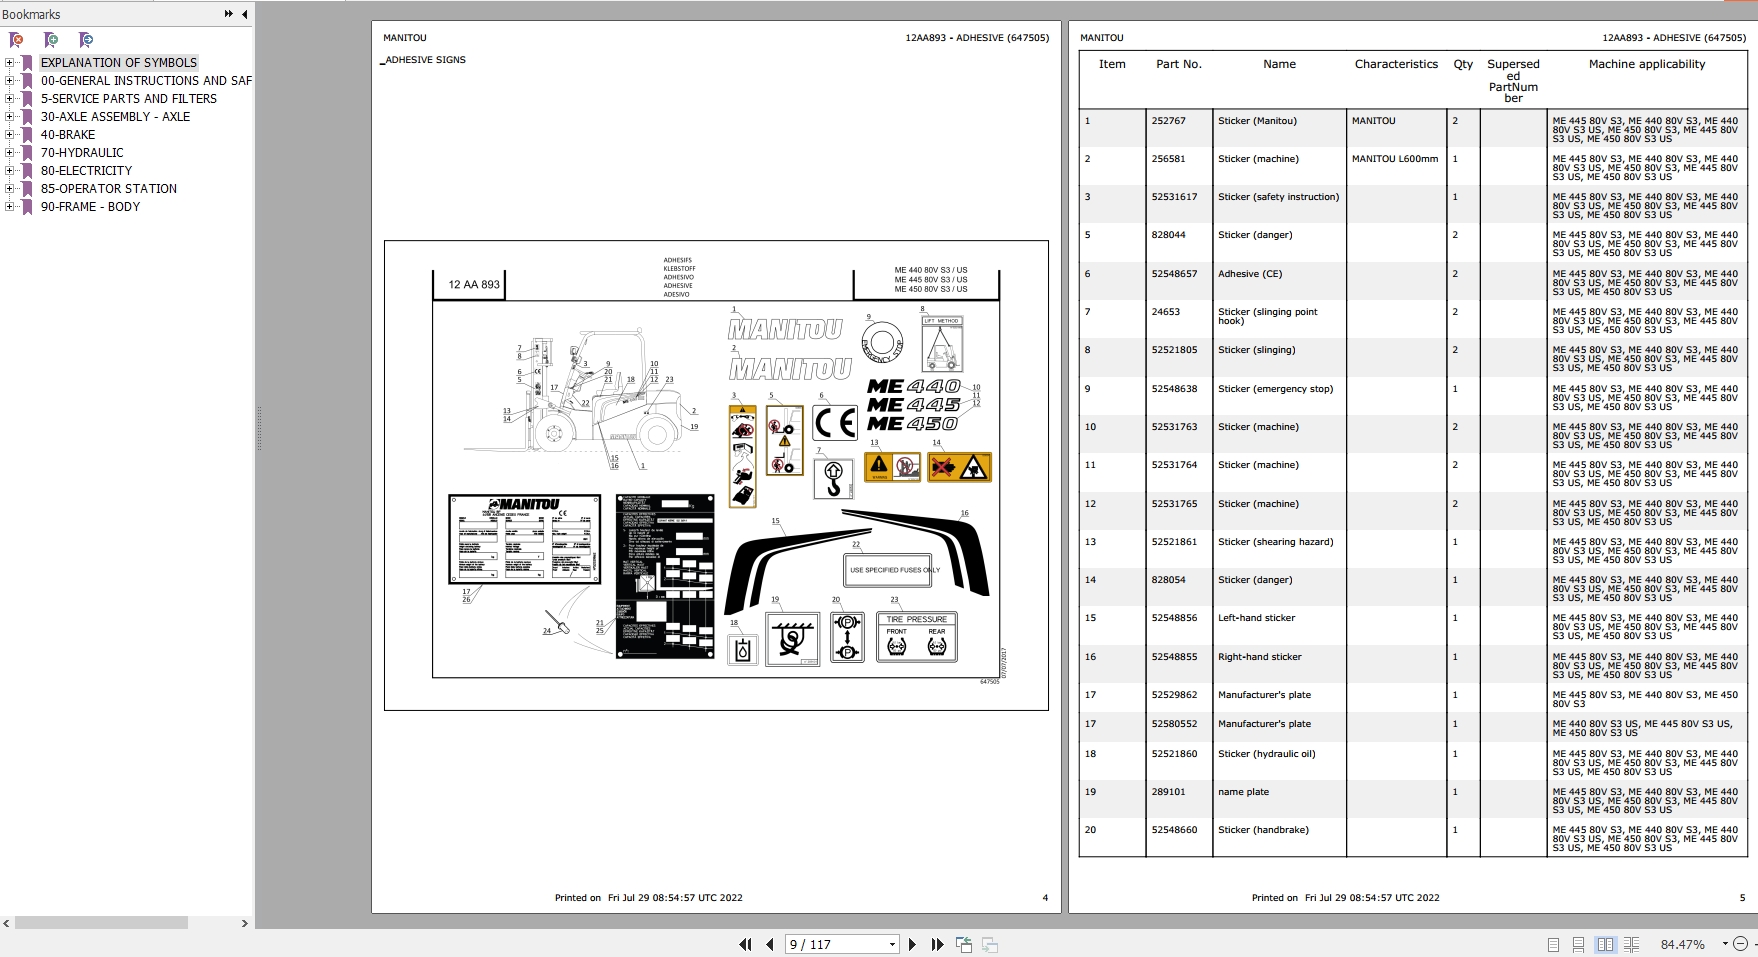Go to the first page
This screenshot has width=1758, height=957.
coord(745,944)
